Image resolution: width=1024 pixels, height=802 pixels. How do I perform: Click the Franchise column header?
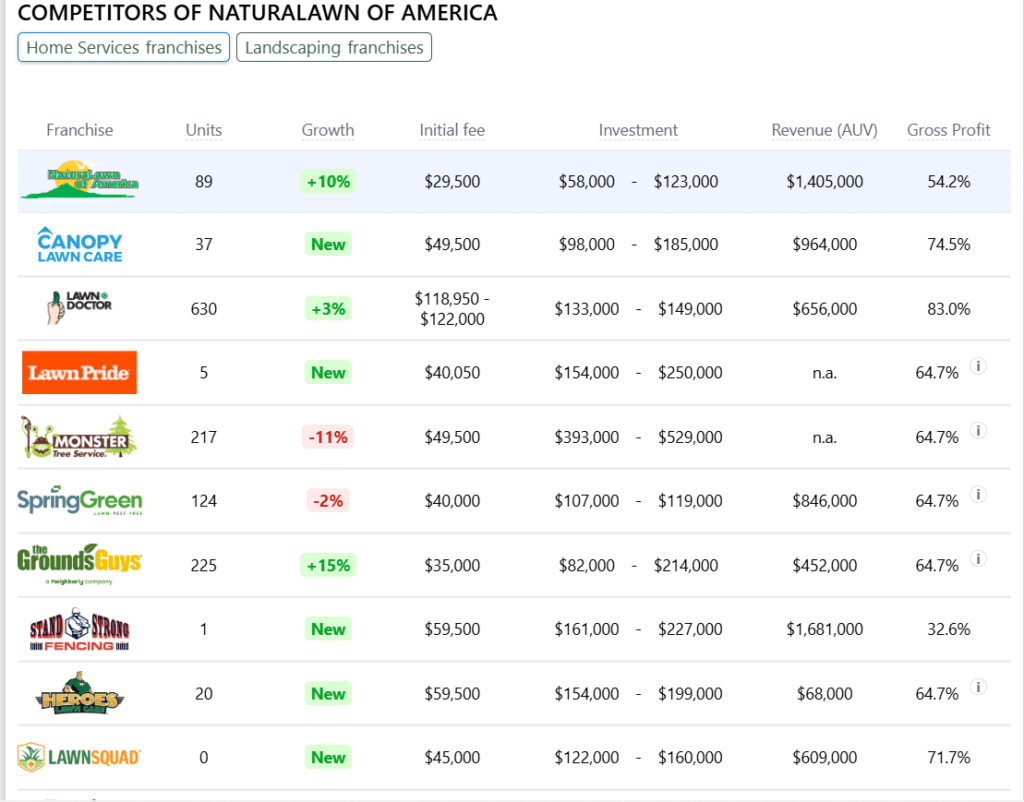[80, 130]
